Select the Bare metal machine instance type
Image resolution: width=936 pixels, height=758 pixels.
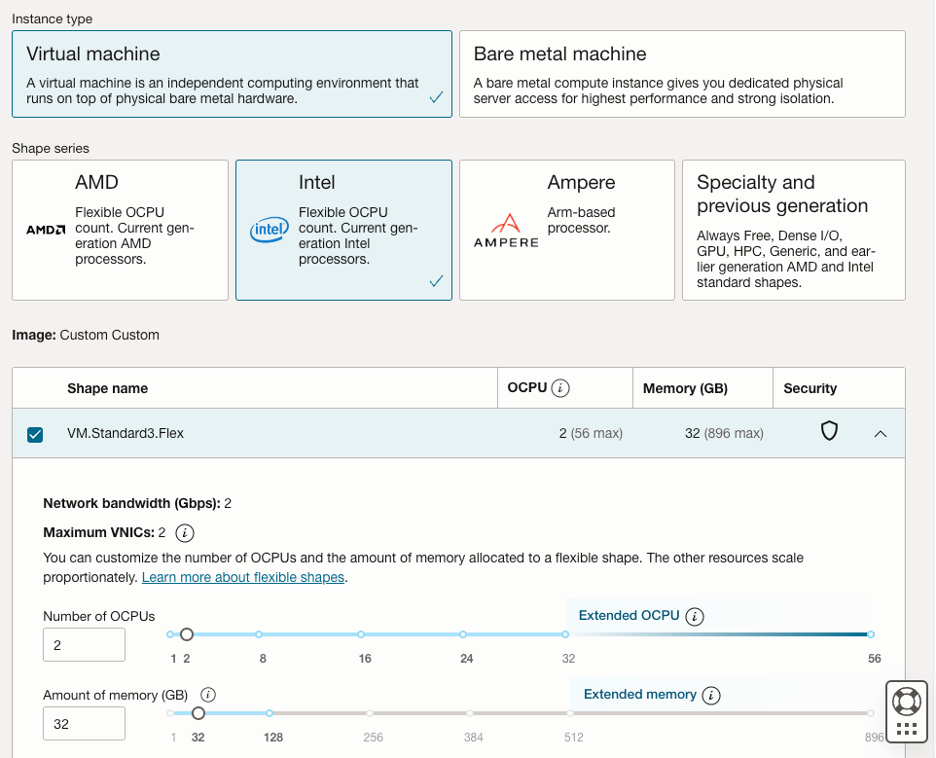pyautogui.click(x=682, y=73)
